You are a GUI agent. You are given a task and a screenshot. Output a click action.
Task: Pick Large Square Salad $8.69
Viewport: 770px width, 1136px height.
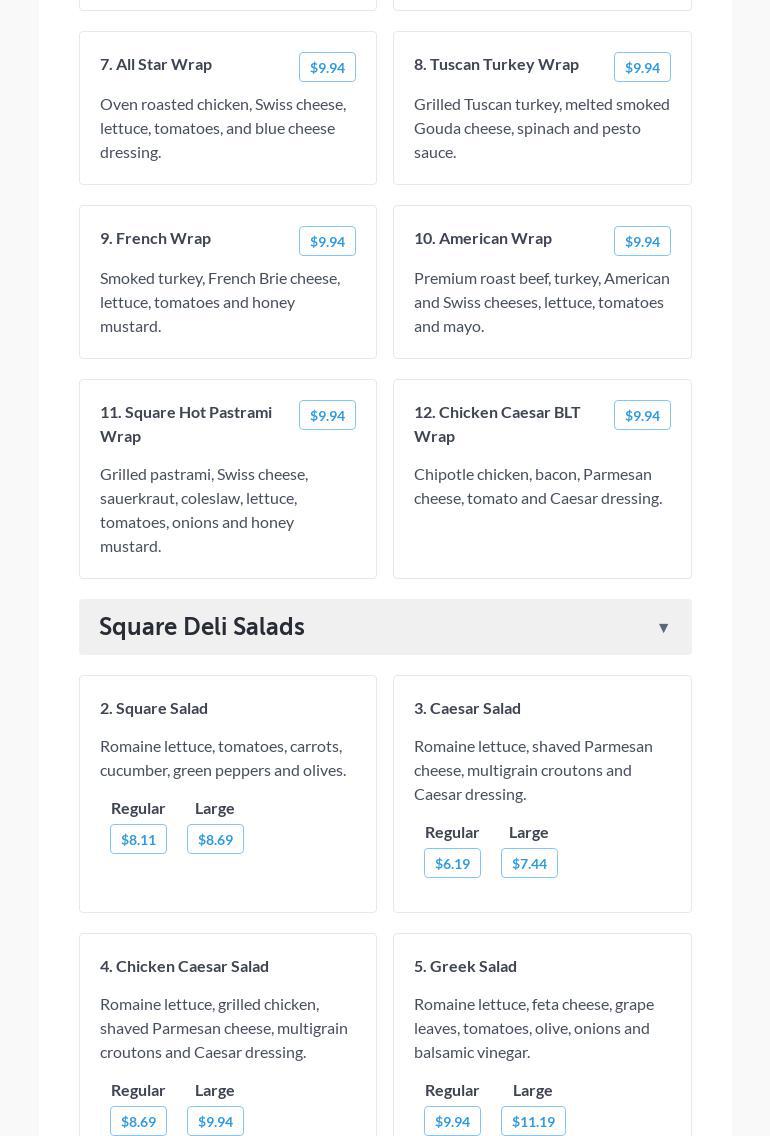pos(215,840)
